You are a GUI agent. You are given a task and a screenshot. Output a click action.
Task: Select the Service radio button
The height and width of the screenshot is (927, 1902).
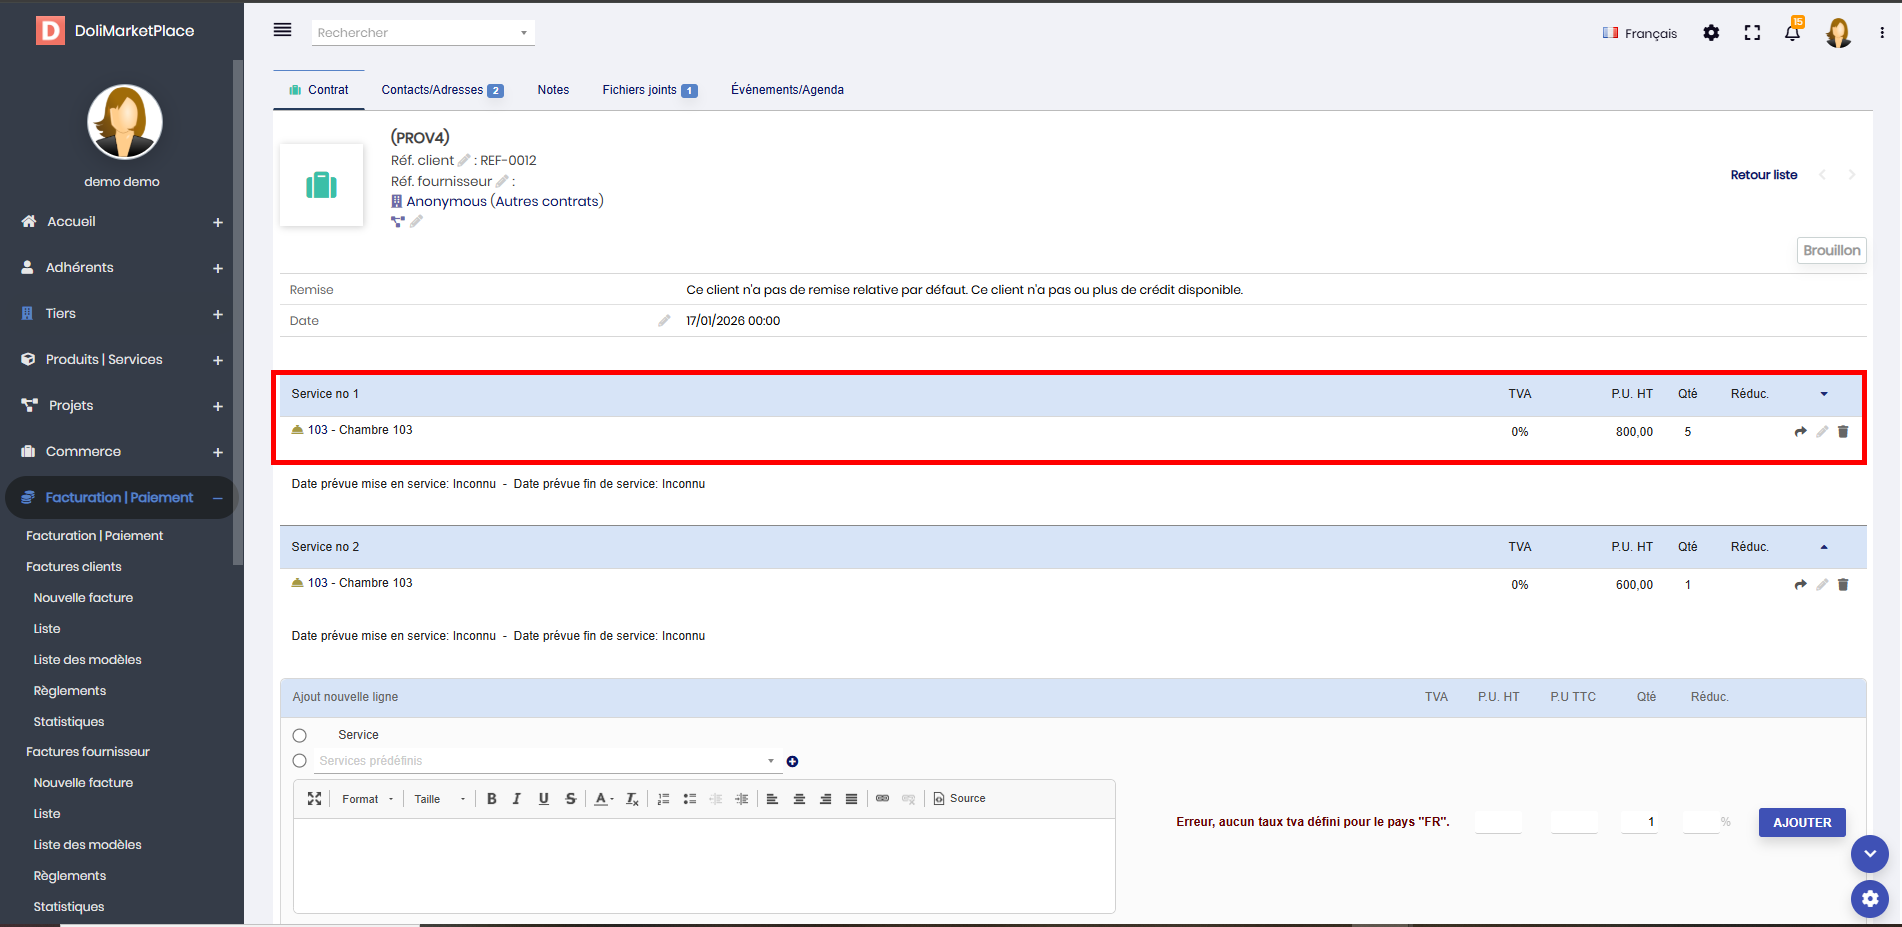299,736
